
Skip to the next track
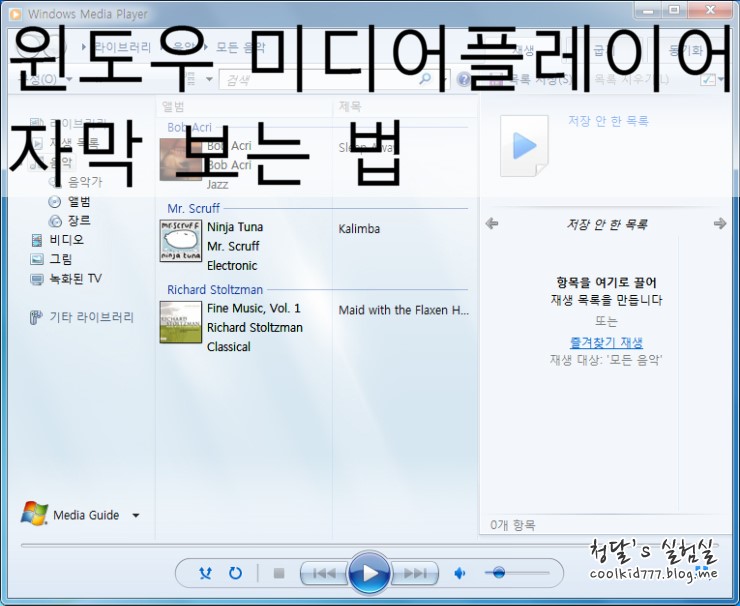point(414,573)
